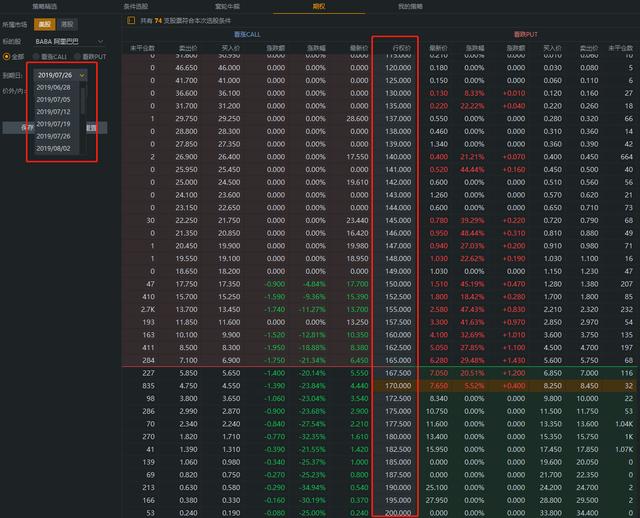The height and width of the screenshot is (518, 640).
Task: Click the 未平仓数 header on the CALL side
Action: (141, 47)
